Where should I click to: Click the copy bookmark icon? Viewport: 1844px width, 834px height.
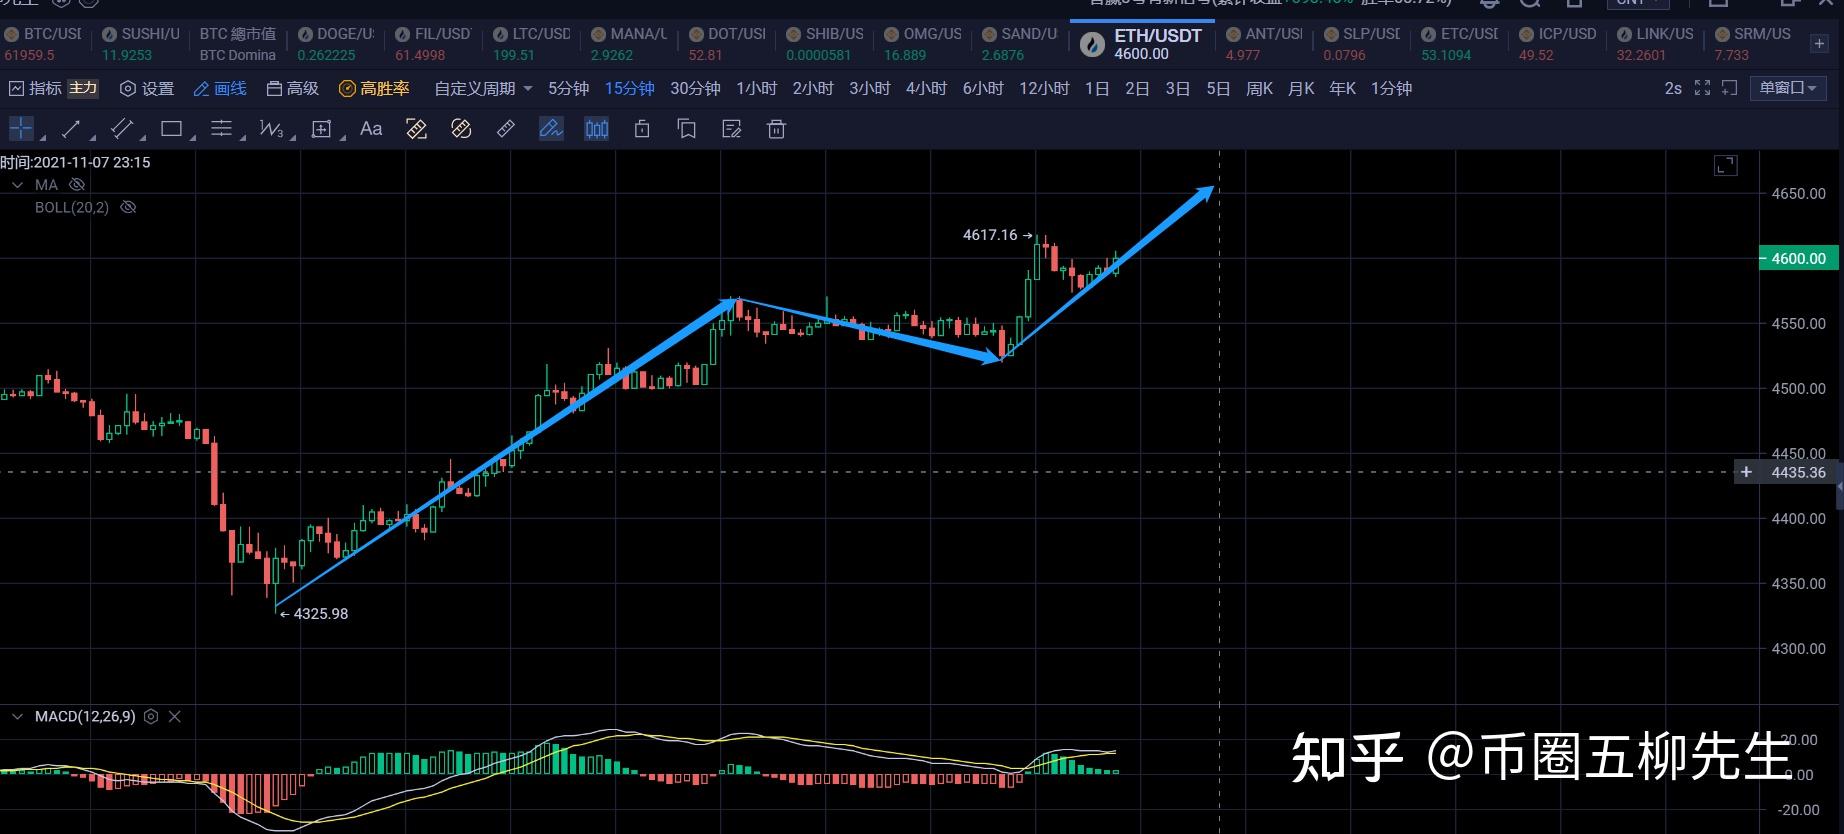[687, 128]
